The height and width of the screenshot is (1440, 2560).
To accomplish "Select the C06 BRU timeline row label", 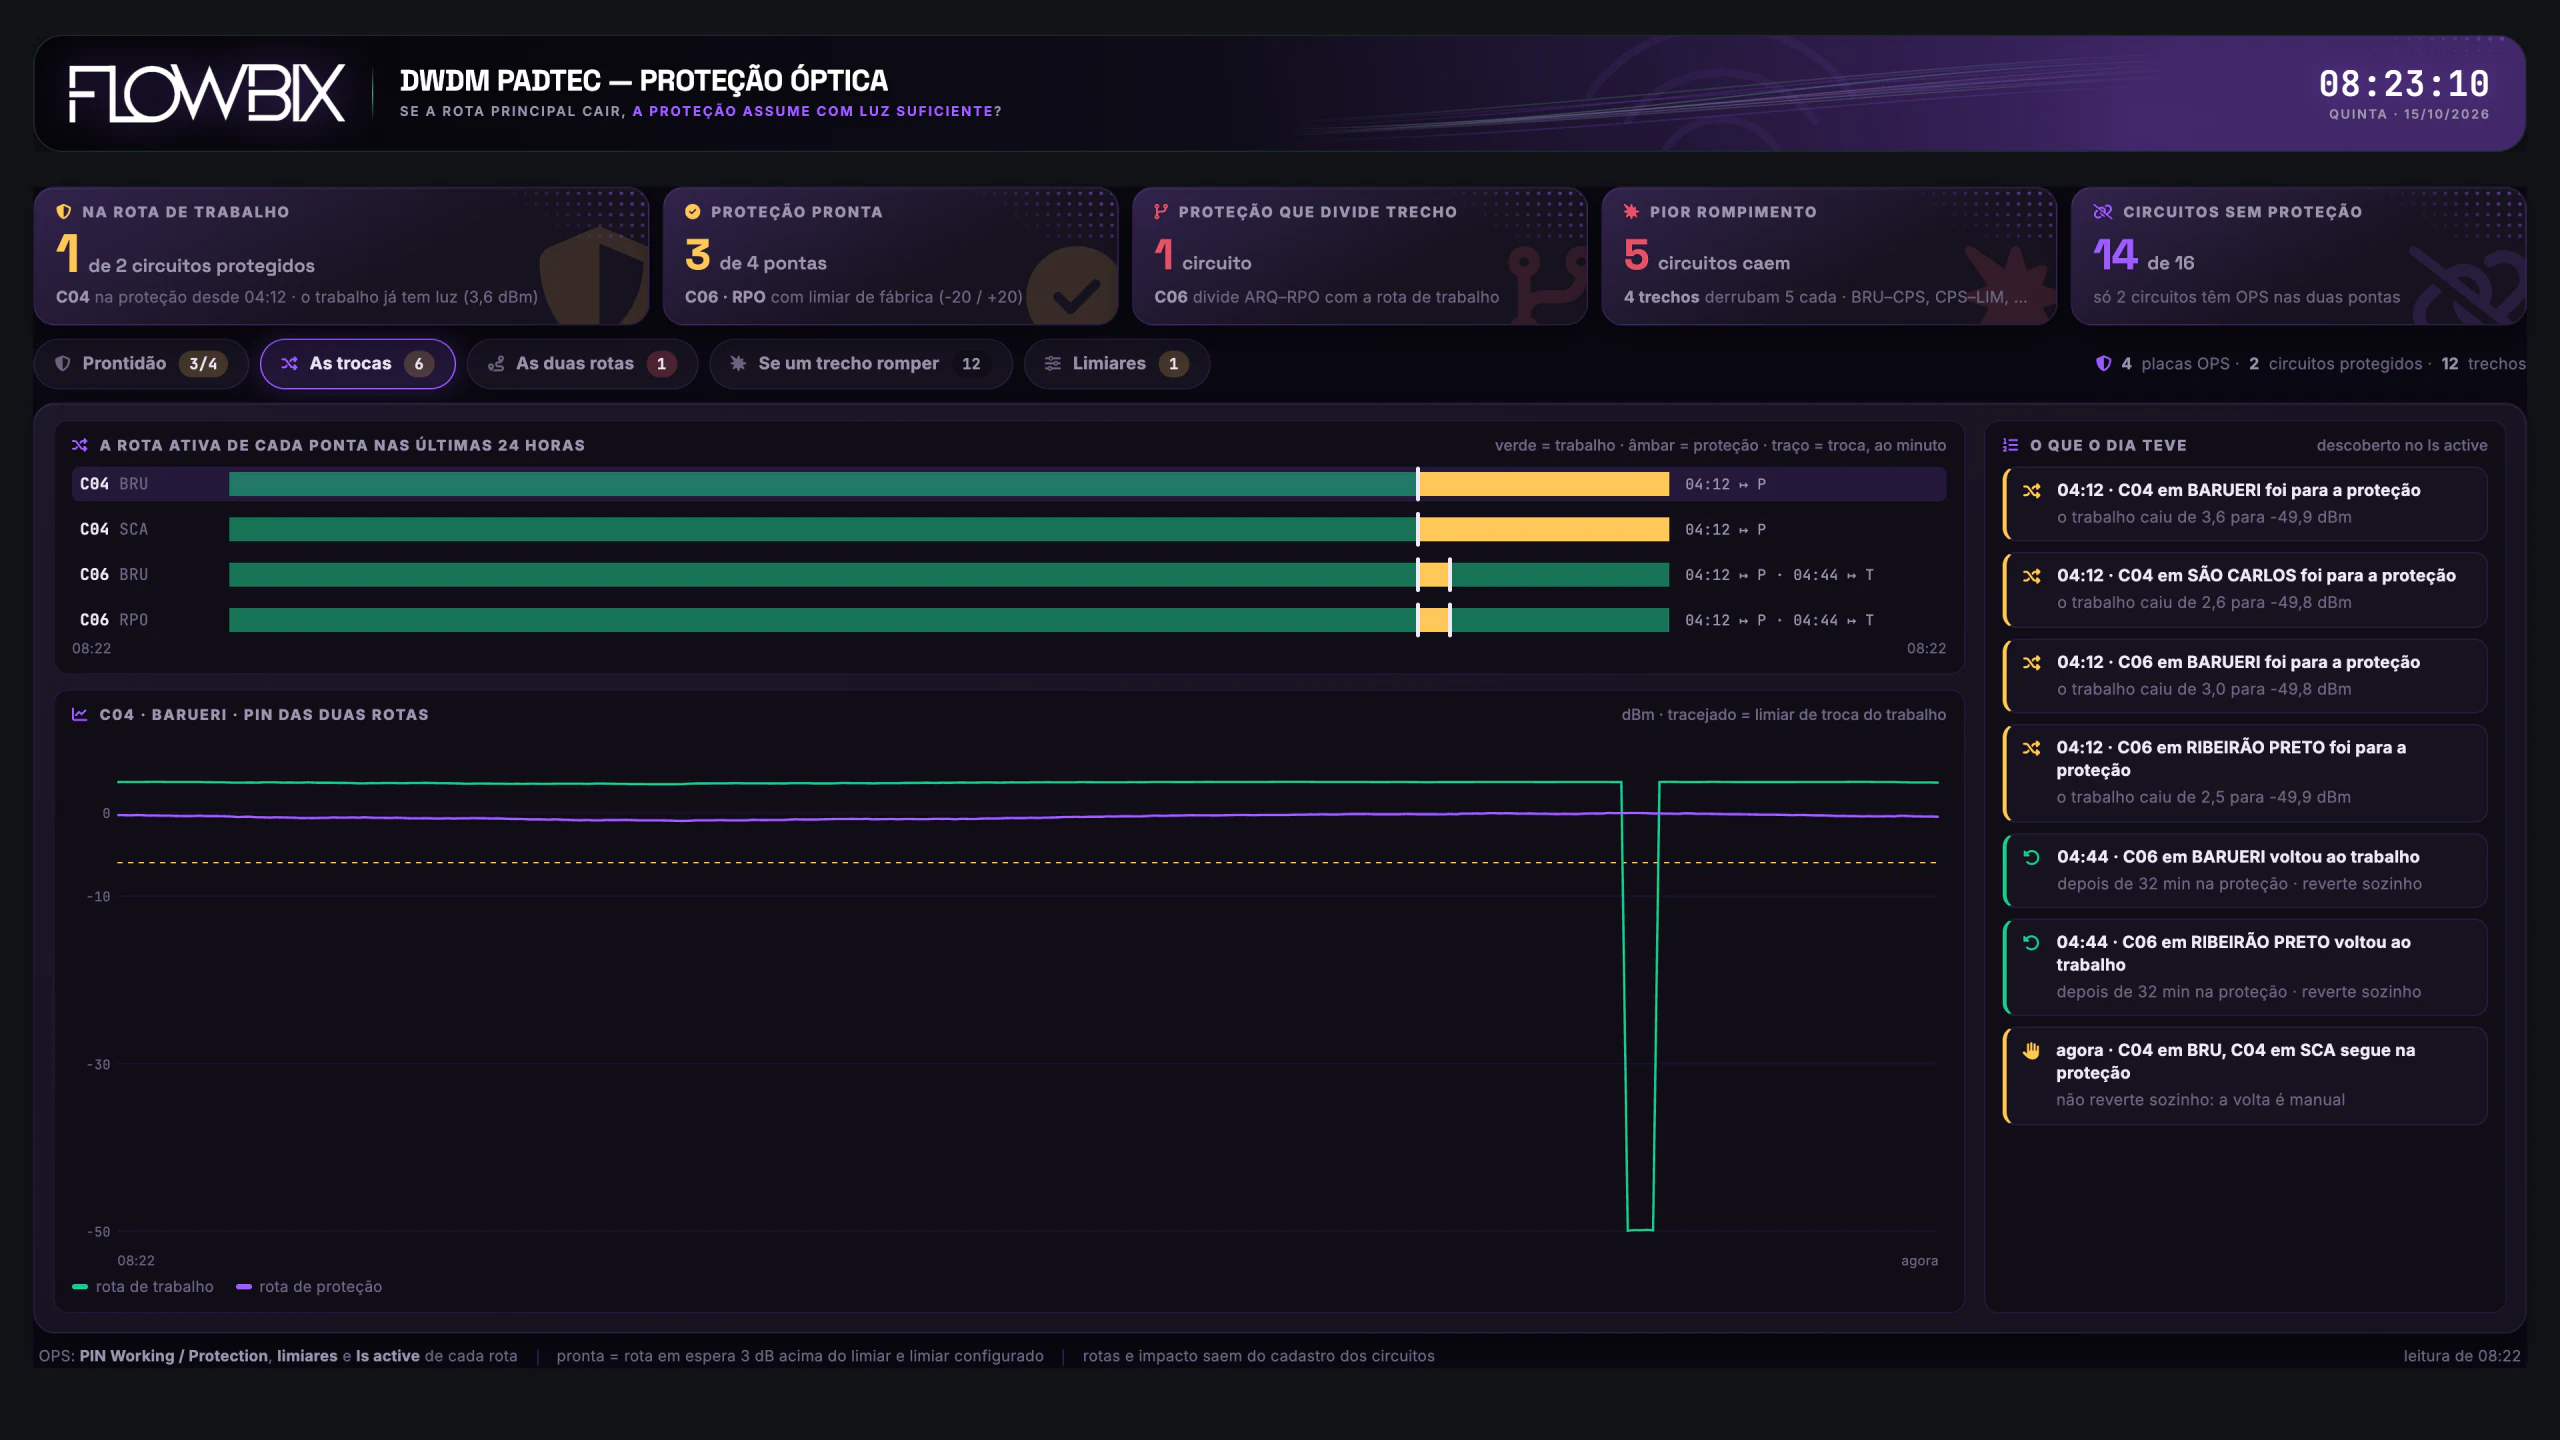I will [x=114, y=575].
